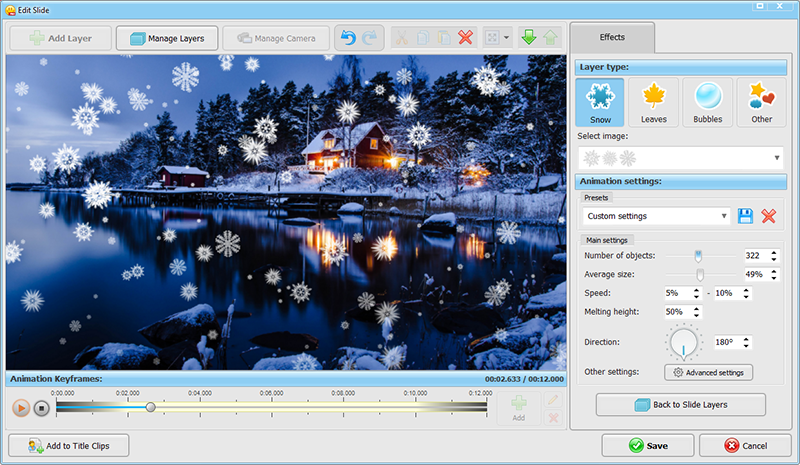Save preset using blue floppy disk icon
This screenshot has width=800, height=465.
point(745,216)
